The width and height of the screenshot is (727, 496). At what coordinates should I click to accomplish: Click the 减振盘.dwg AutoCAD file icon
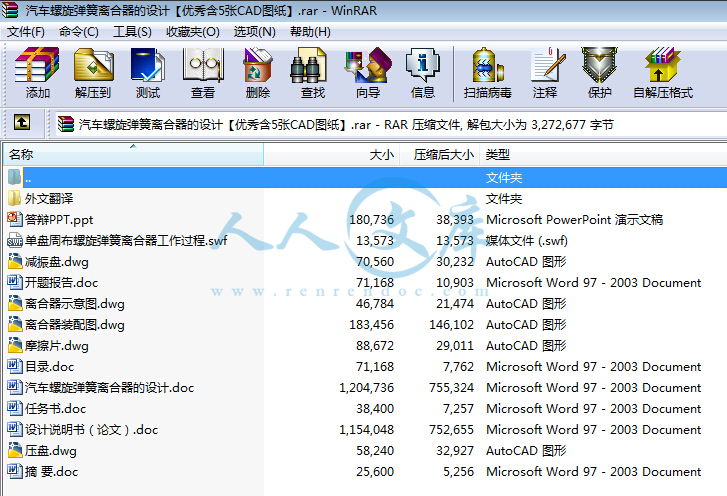point(15,261)
